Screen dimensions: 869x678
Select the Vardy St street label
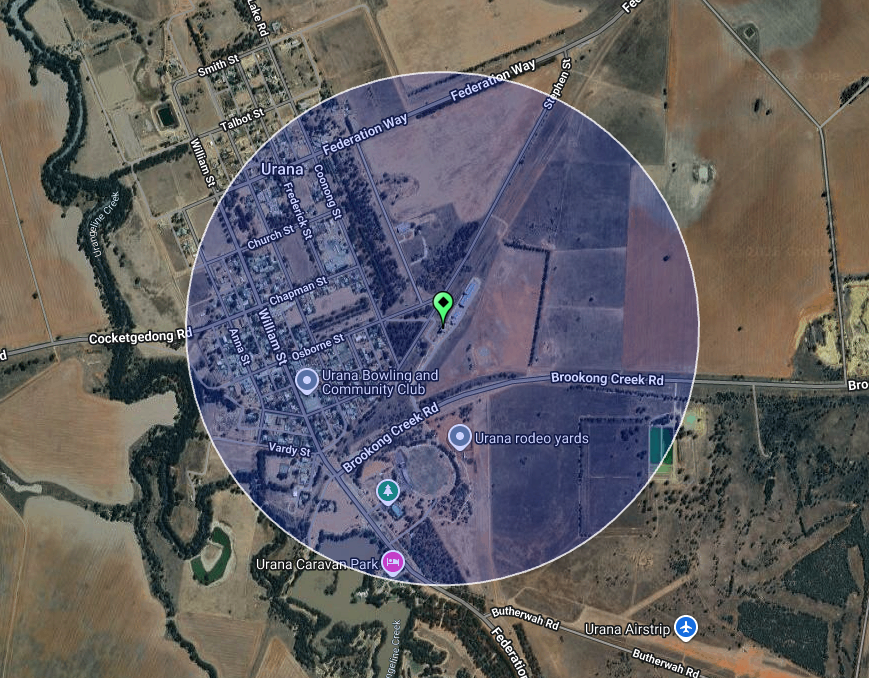point(289,449)
